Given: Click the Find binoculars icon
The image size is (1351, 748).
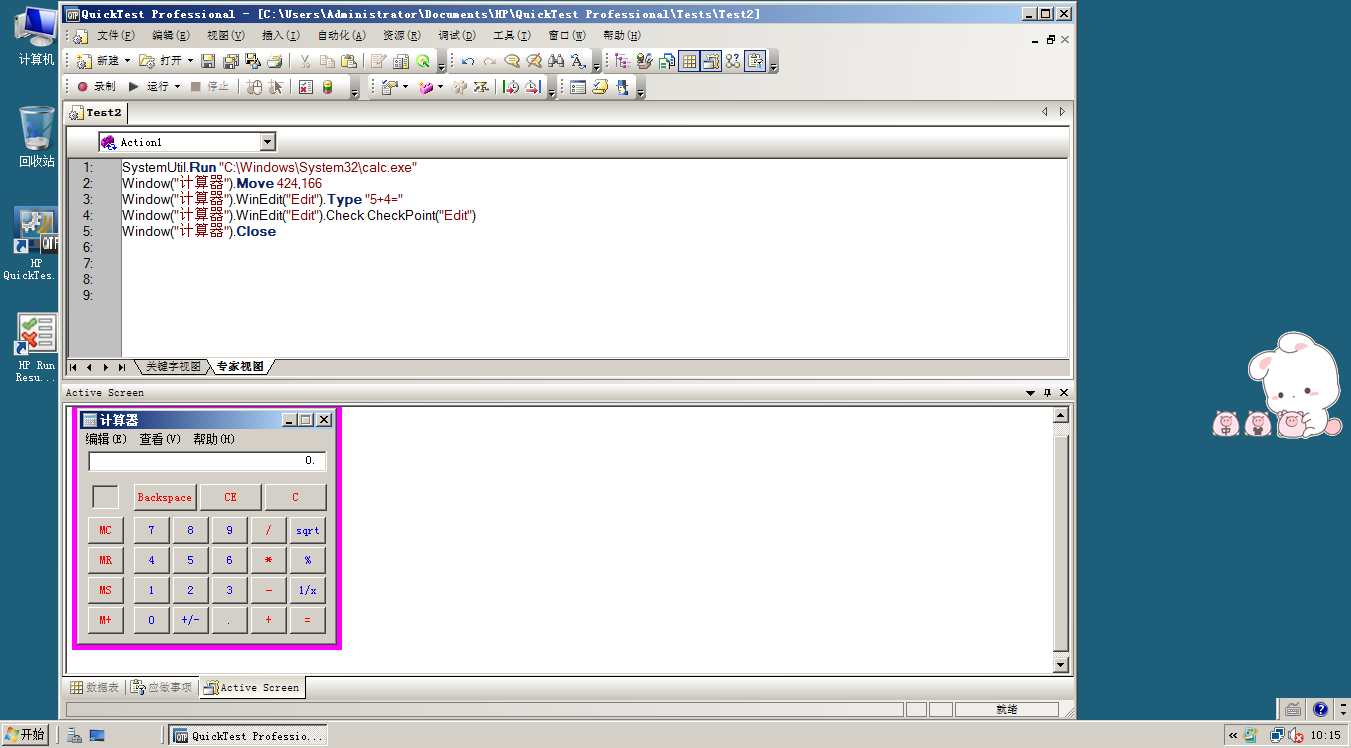Looking at the screenshot, I should 556,61.
